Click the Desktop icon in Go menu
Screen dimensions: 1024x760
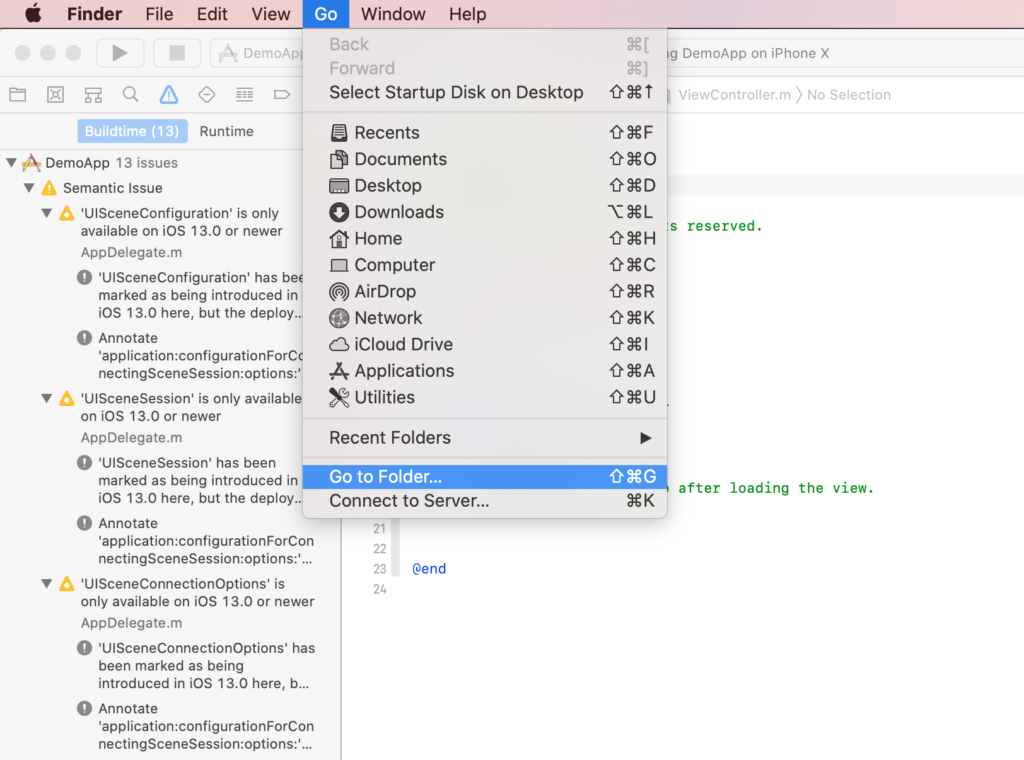pyautogui.click(x=339, y=186)
